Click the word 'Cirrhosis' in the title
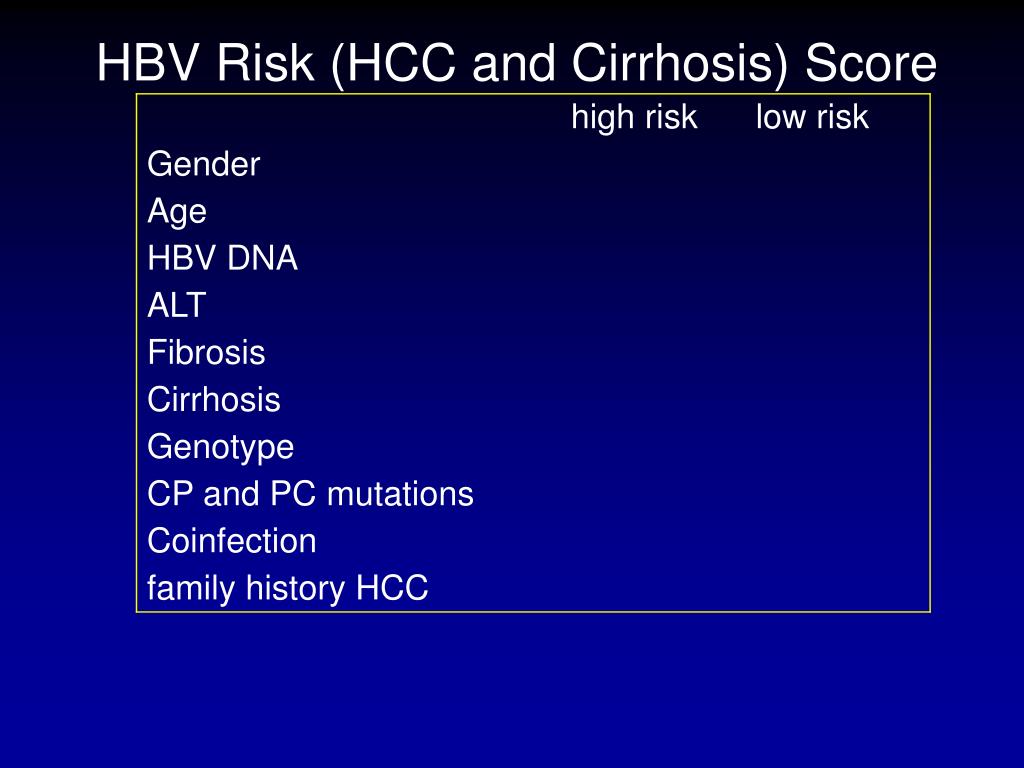 coord(680,63)
